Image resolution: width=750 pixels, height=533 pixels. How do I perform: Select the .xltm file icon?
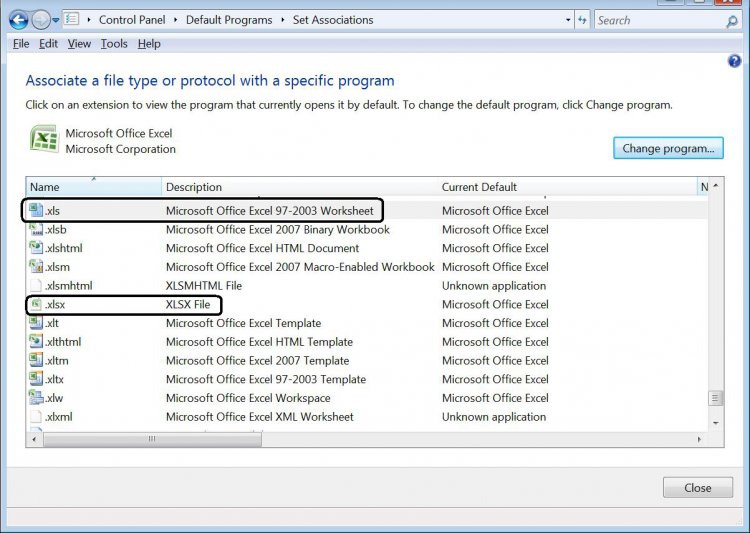tap(36, 360)
